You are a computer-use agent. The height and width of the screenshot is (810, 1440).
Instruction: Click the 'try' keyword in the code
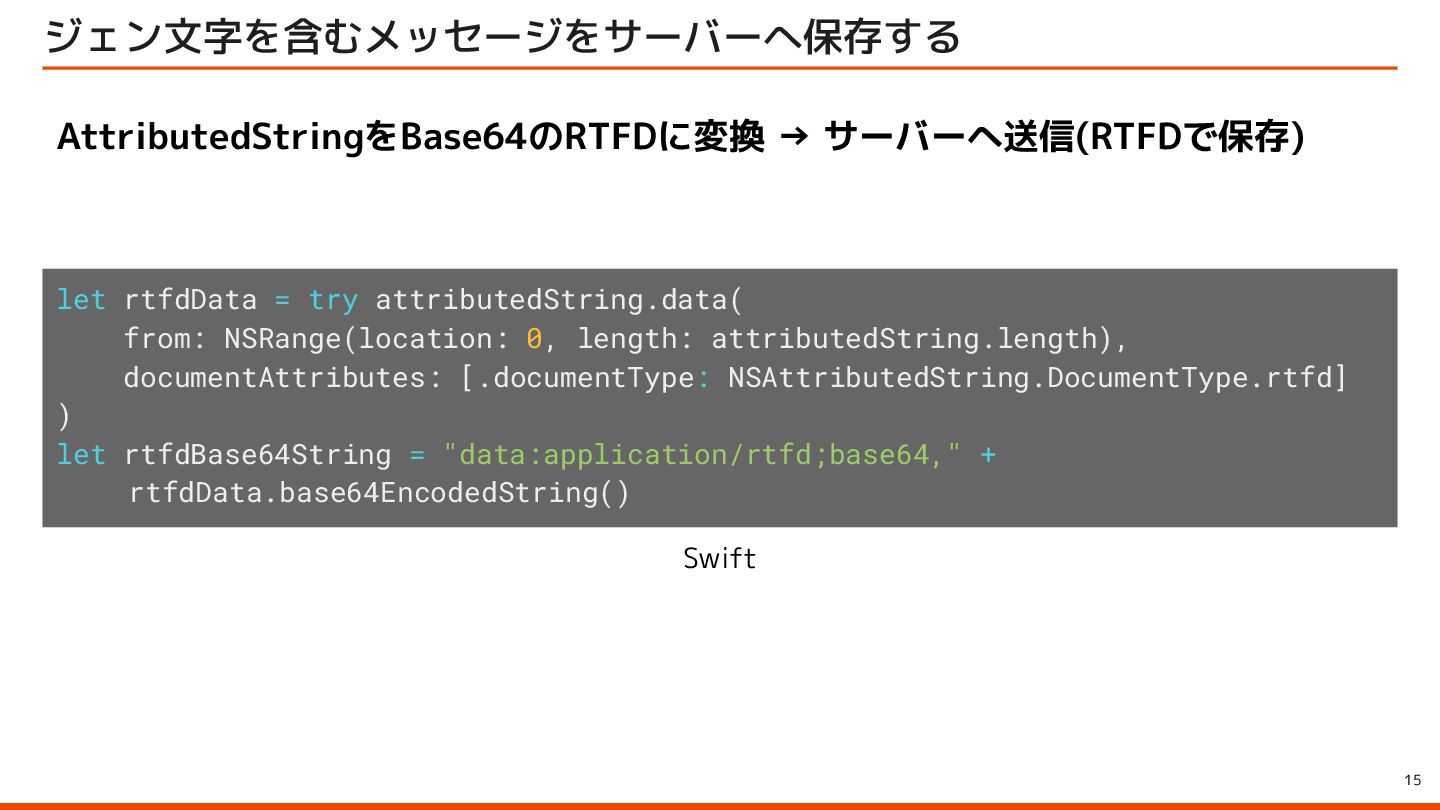[333, 300]
